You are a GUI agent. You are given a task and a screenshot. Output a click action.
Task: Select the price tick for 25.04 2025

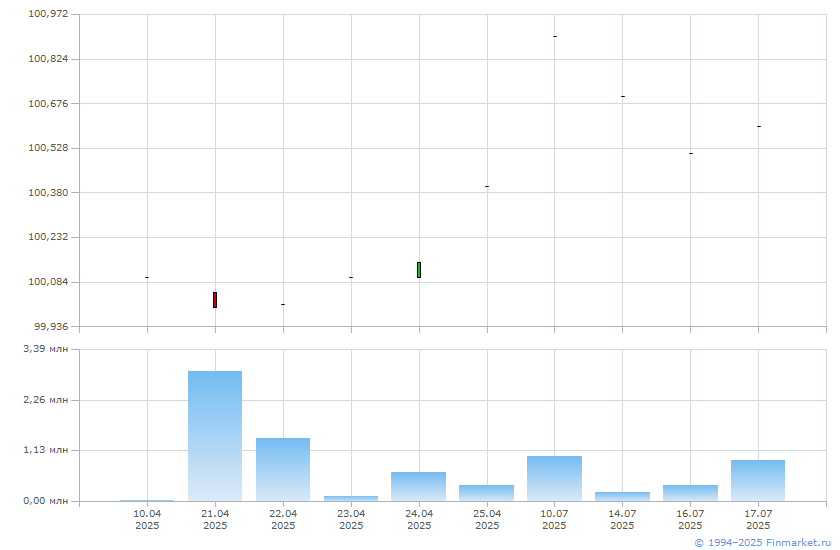(x=487, y=186)
